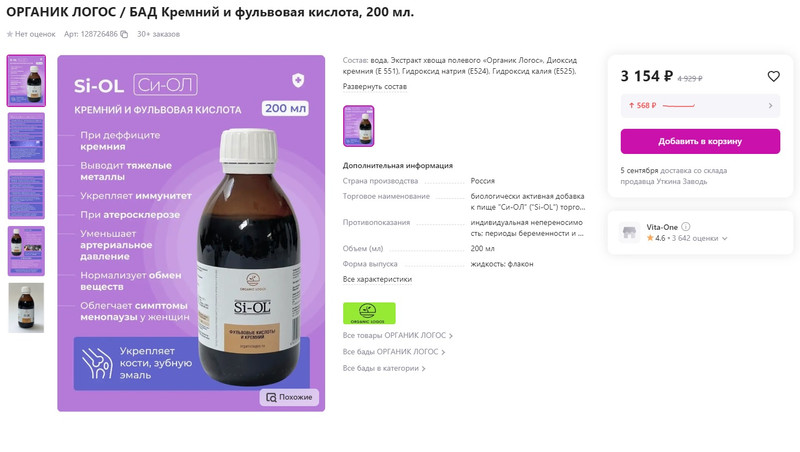Select the fourth thumbnail in the gallery

pos(26,251)
